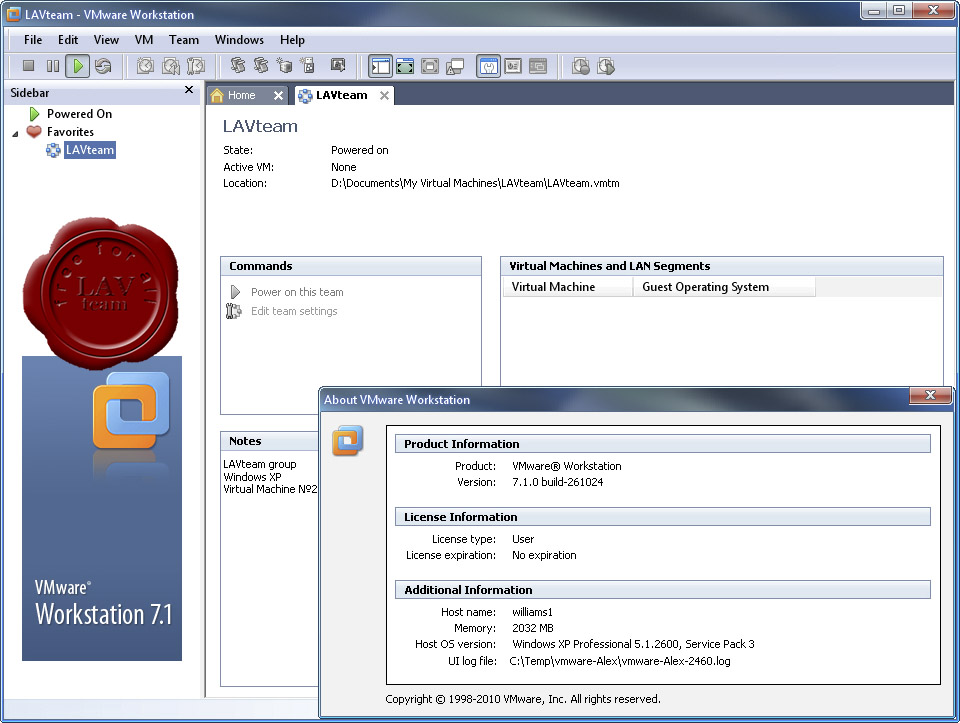The width and height of the screenshot is (960, 723).
Task: Click the No expiration license value
Action: [x=544, y=555]
